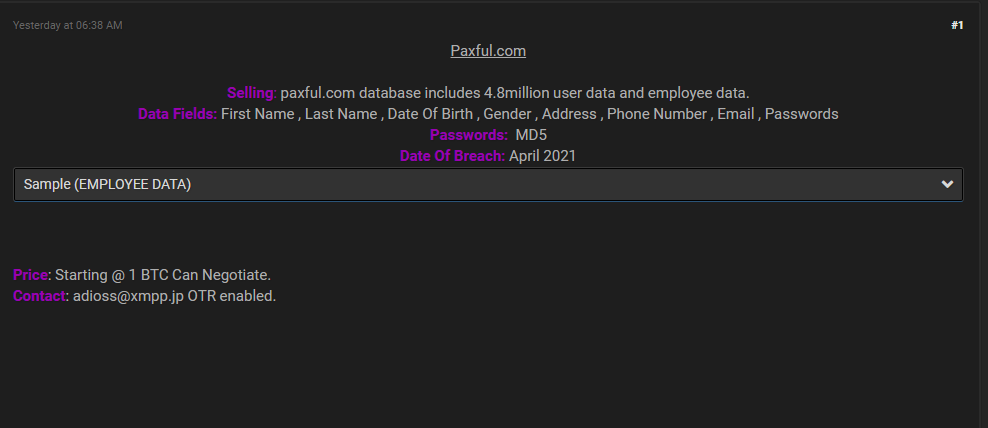Click Phone Number in the data fields
The height and width of the screenshot is (428, 988).
coord(657,114)
